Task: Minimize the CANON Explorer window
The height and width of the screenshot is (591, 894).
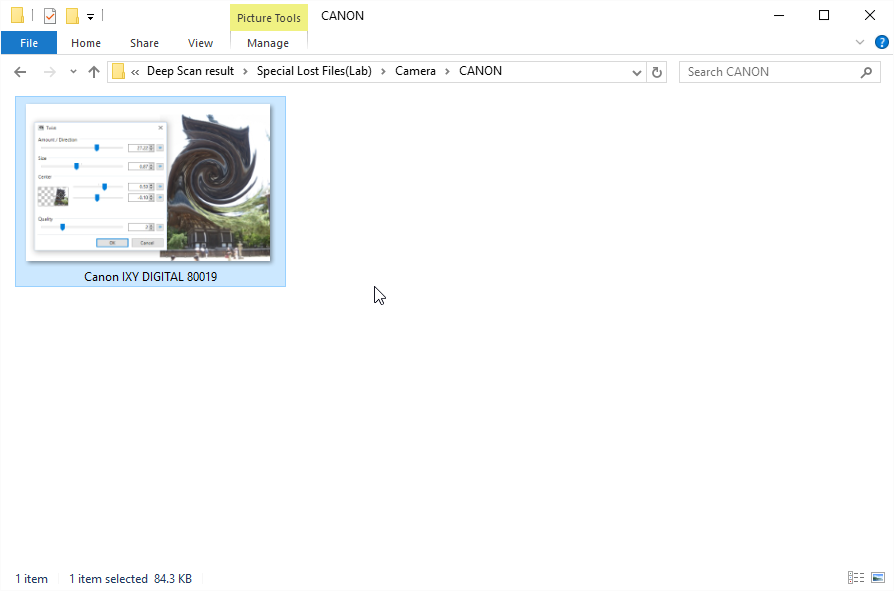Action: point(779,15)
